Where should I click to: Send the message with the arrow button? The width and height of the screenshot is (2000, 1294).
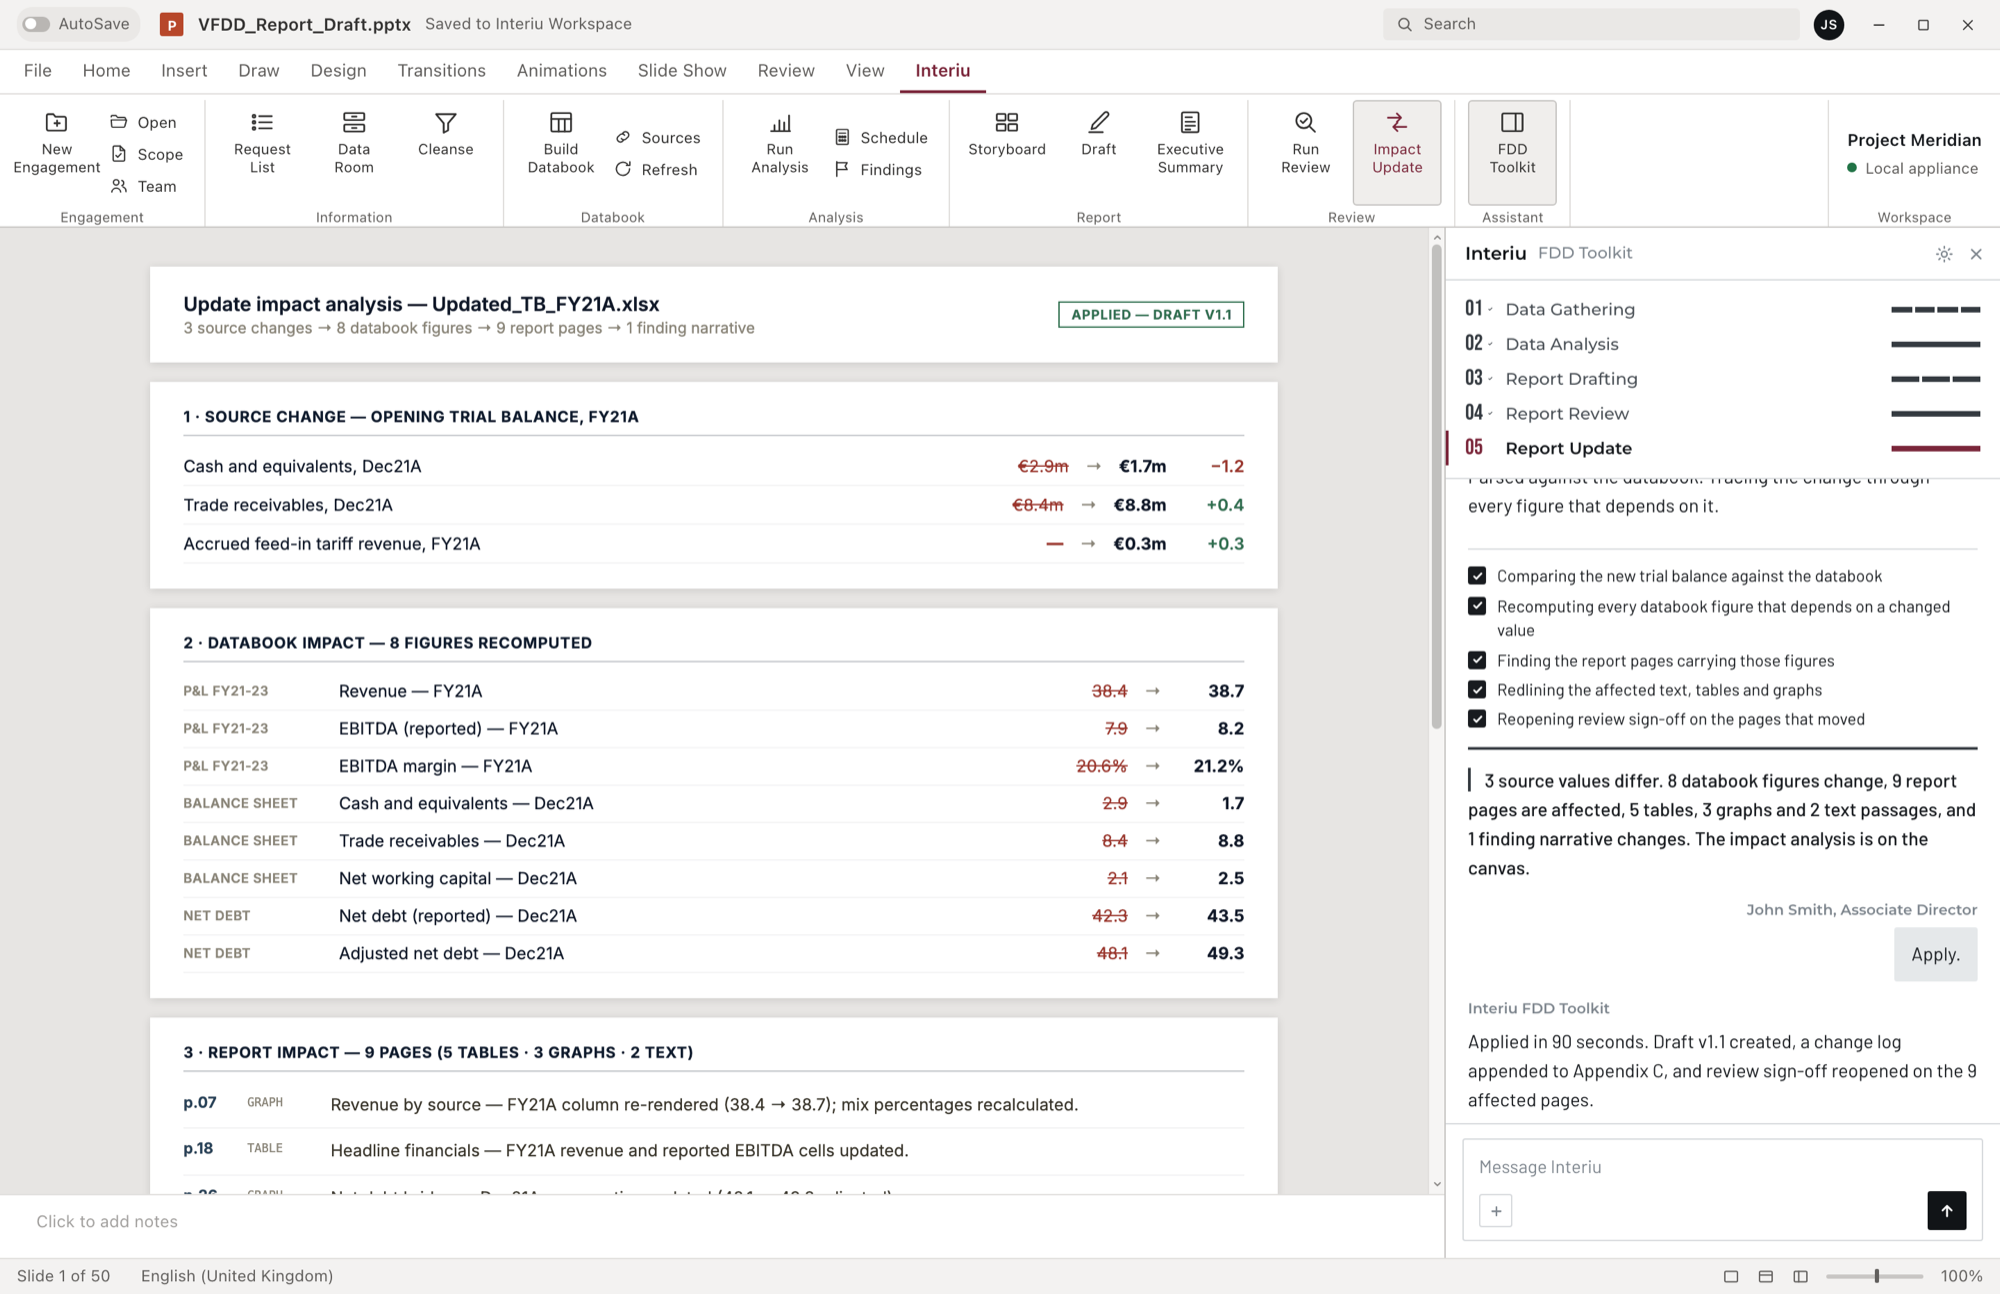[1946, 1211]
